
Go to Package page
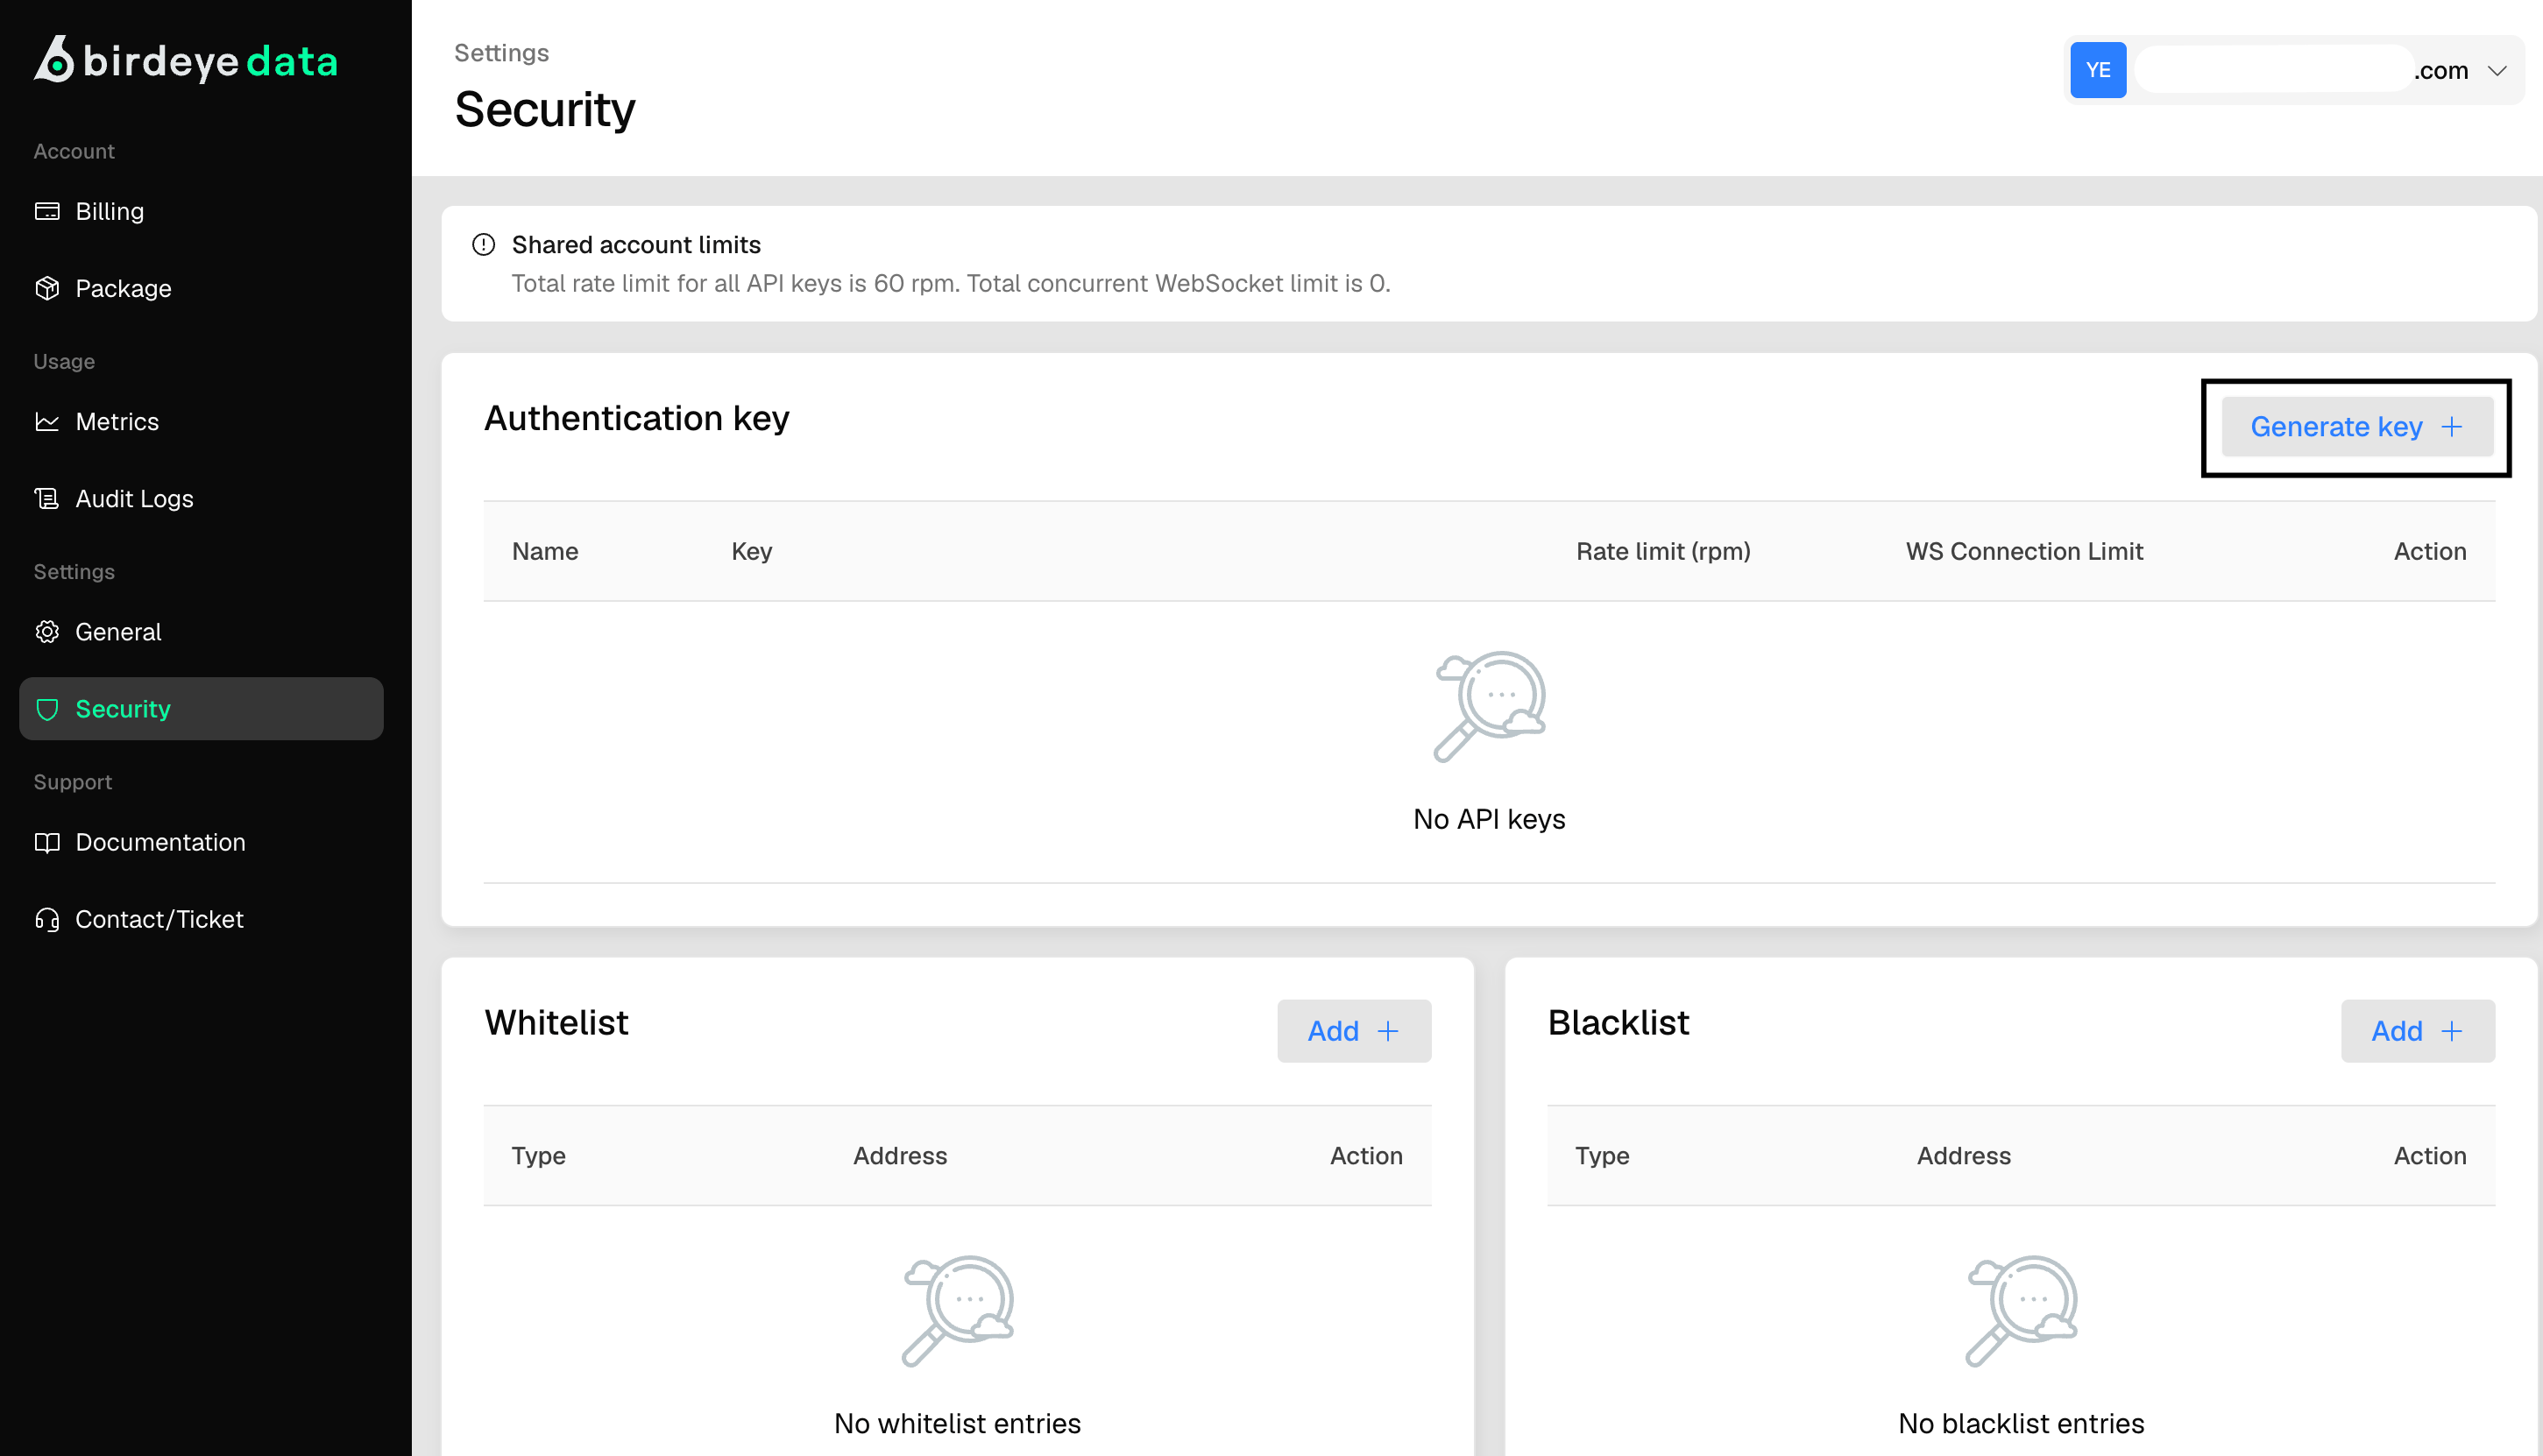[x=123, y=288]
